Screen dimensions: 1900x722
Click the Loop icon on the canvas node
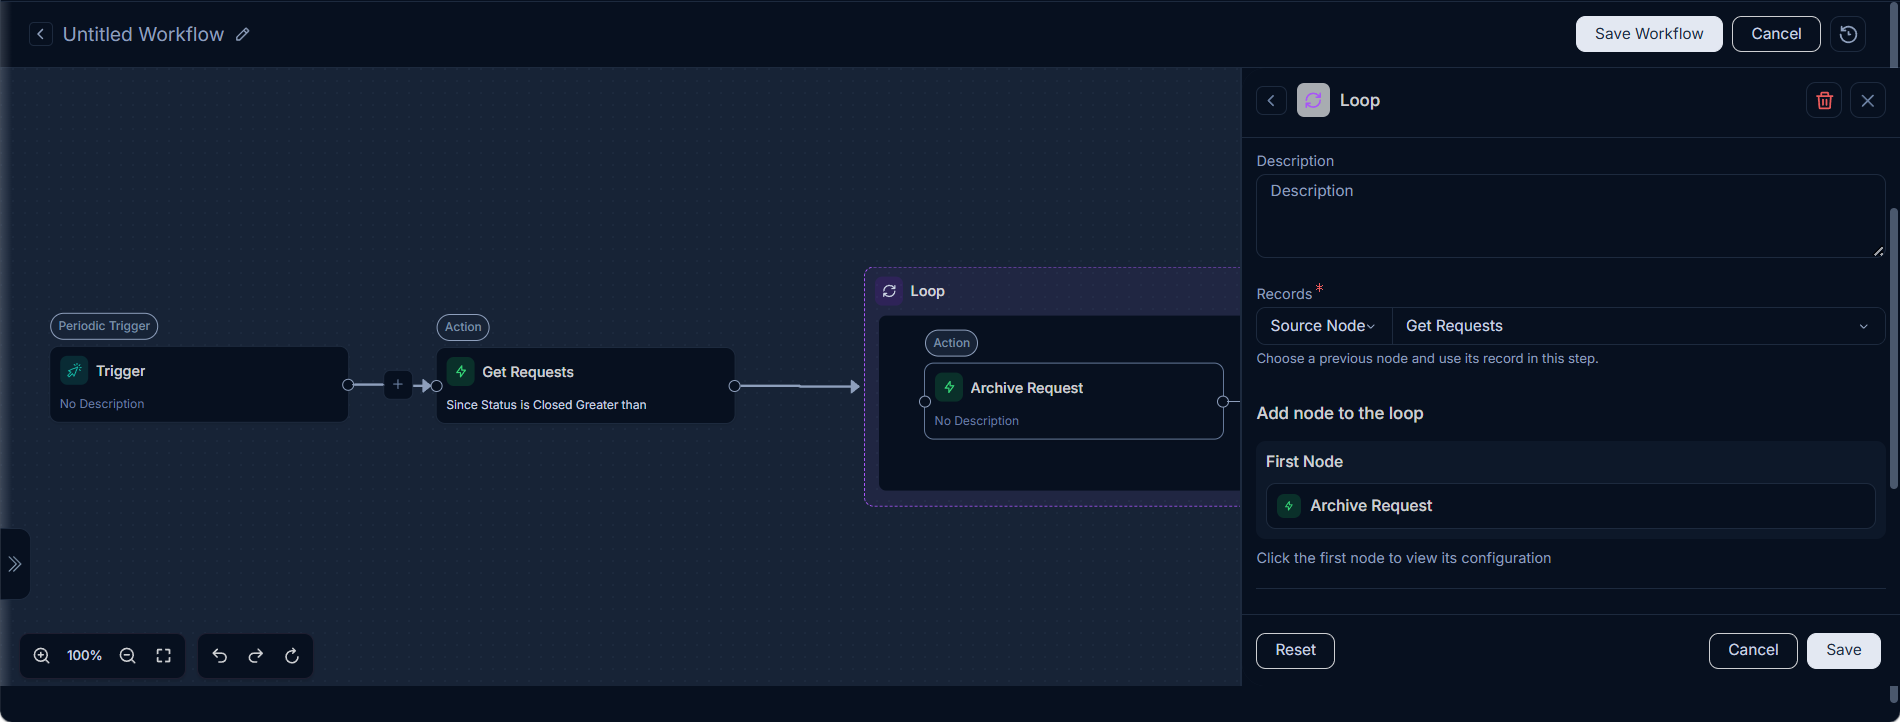[x=889, y=291]
